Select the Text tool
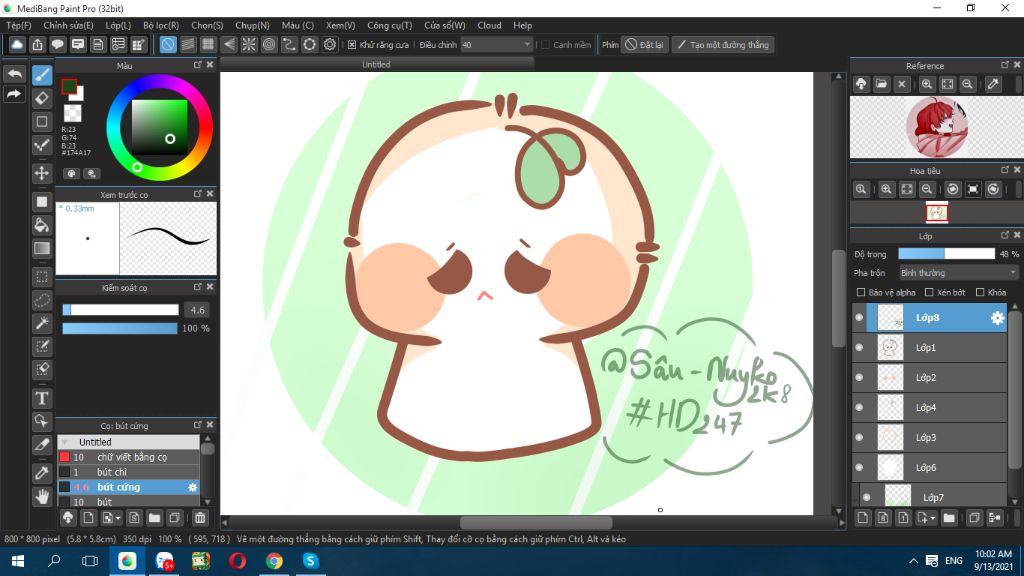 [x=42, y=398]
